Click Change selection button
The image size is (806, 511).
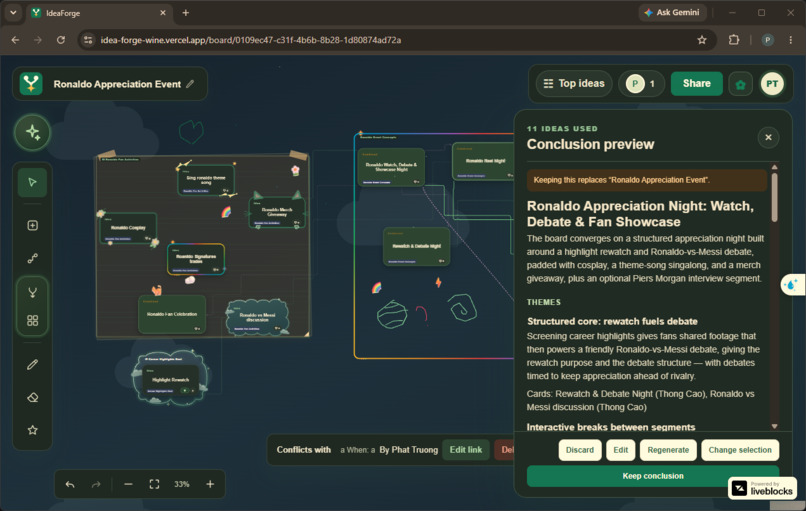click(740, 450)
